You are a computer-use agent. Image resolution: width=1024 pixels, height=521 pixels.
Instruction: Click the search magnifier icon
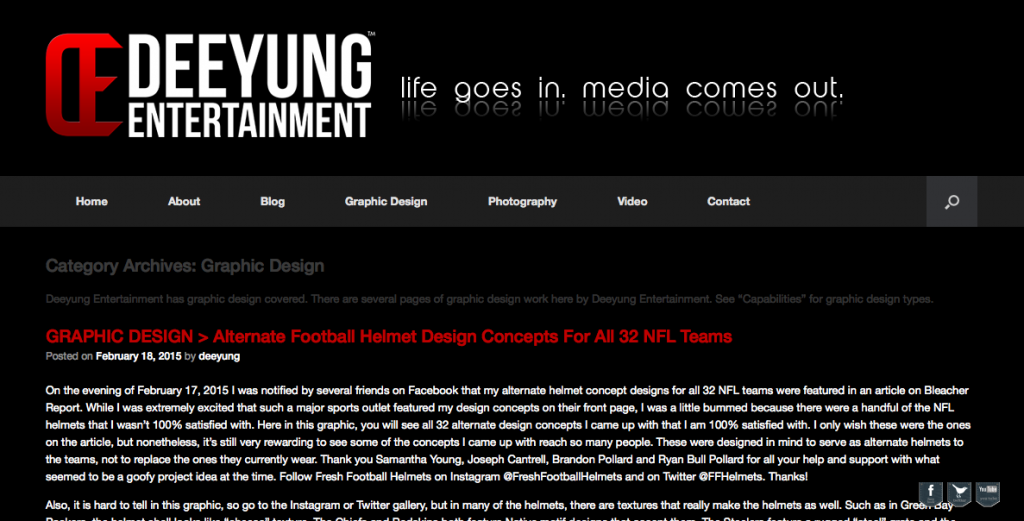[952, 202]
